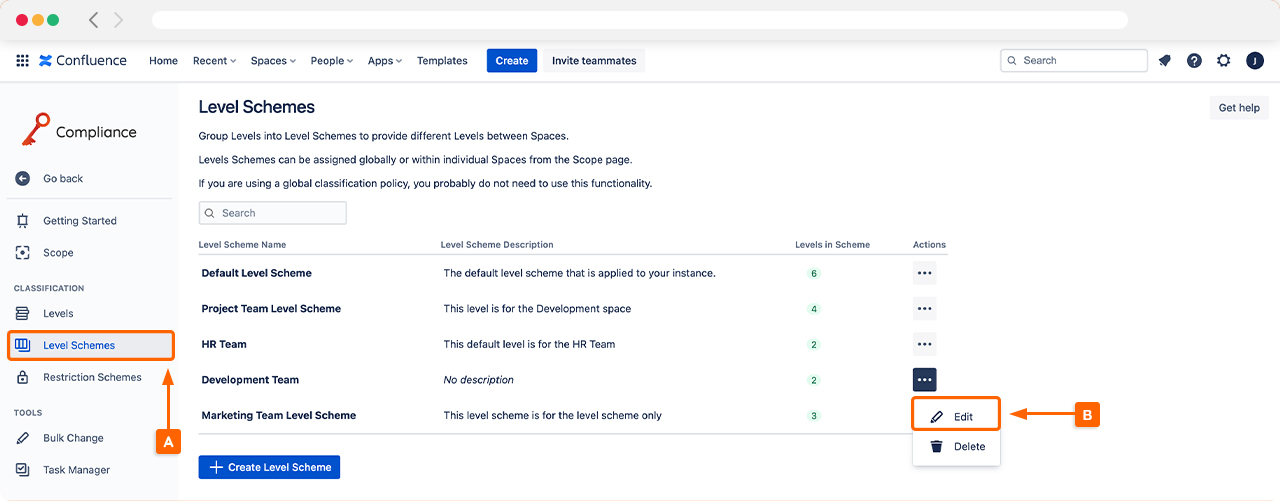Click the Level Schemes search field
The width and height of the screenshot is (1280, 501).
coord(273,213)
